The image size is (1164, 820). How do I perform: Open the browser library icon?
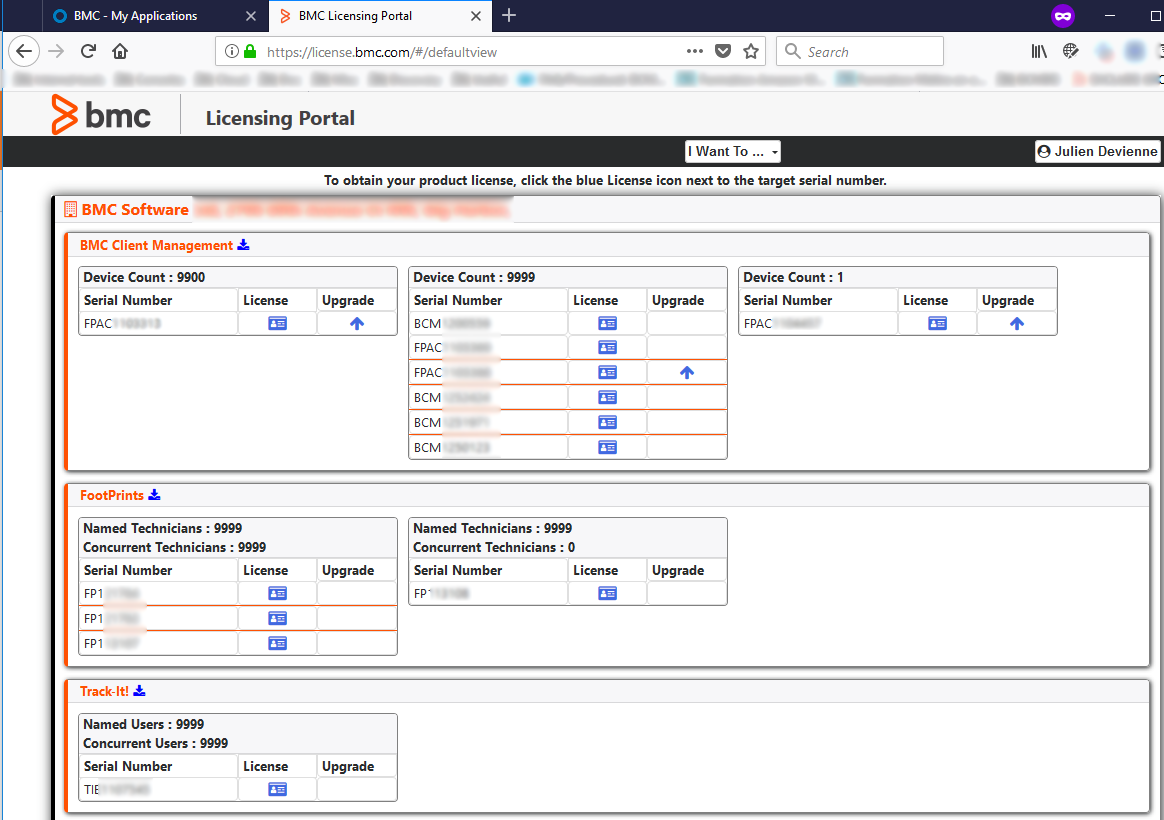coord(1039,51)
